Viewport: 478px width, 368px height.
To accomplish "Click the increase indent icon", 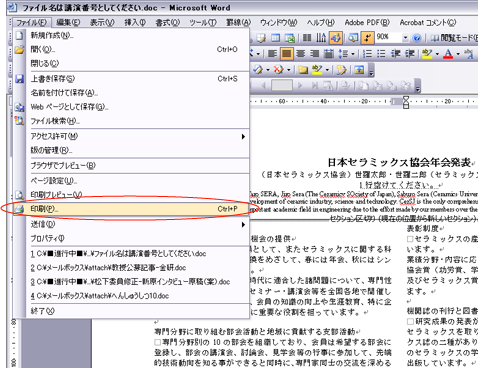I will (x=409, y=54).
